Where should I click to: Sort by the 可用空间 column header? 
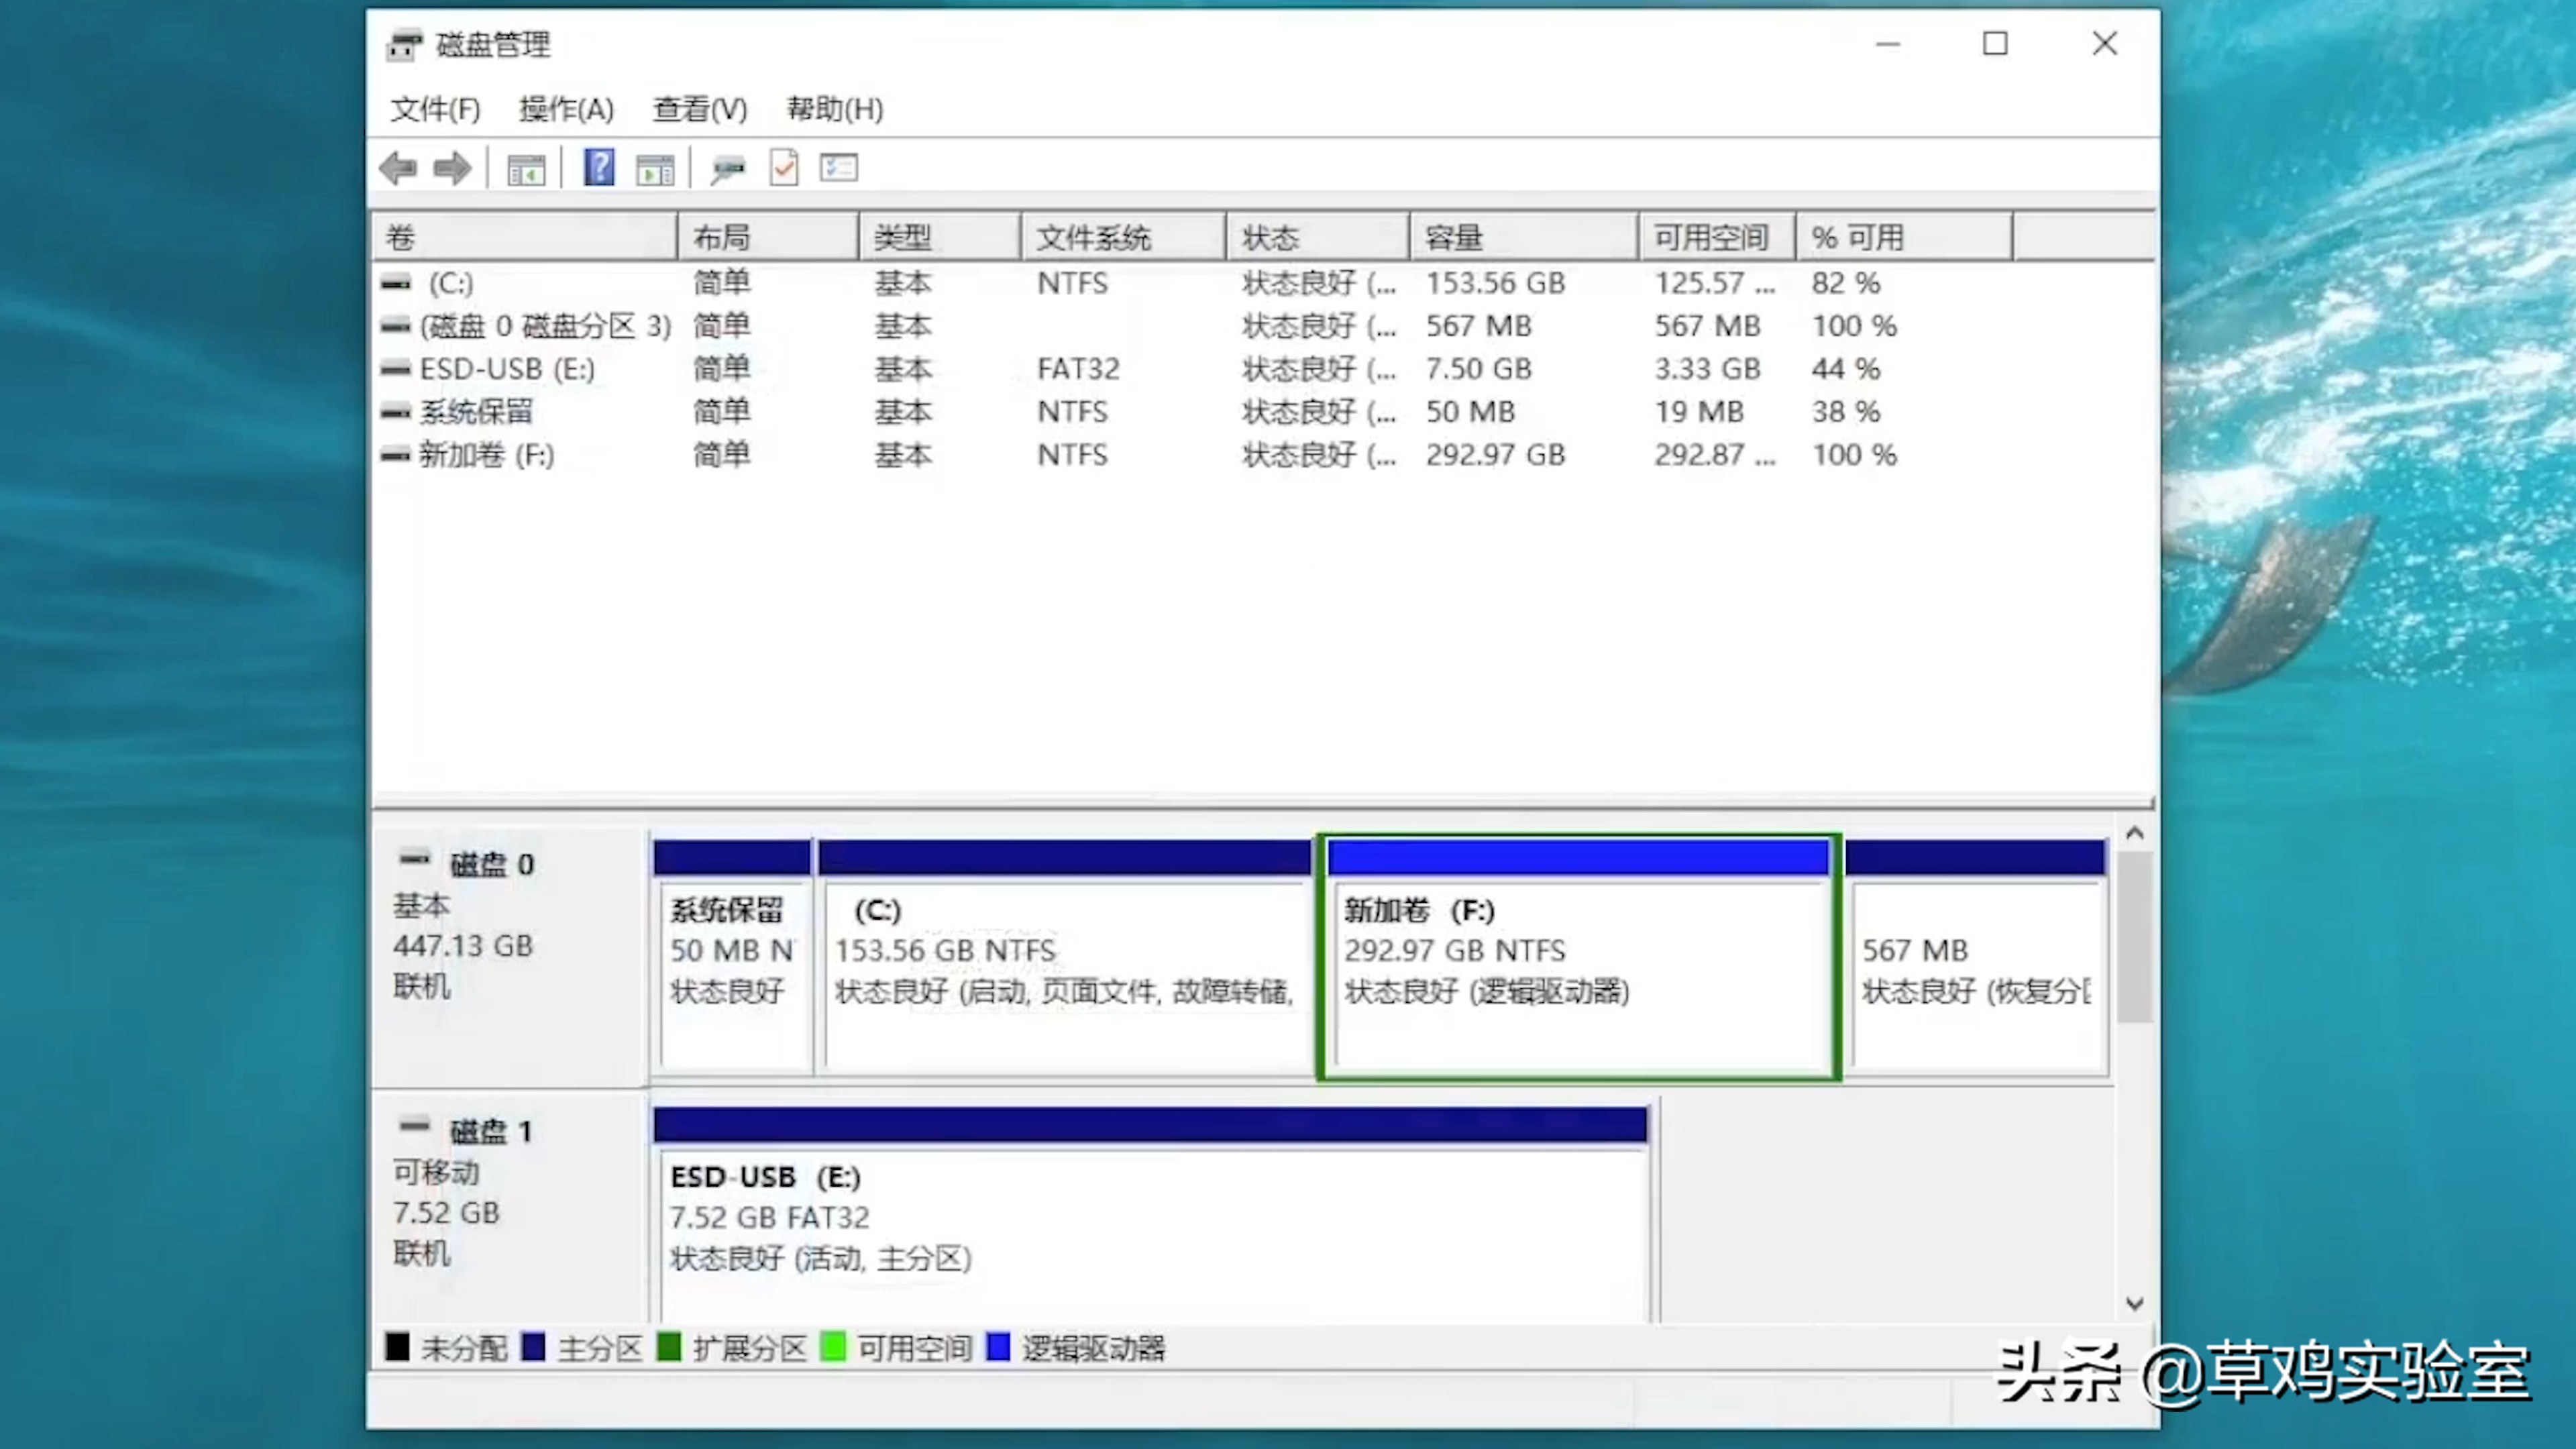tap(1717, 238)
